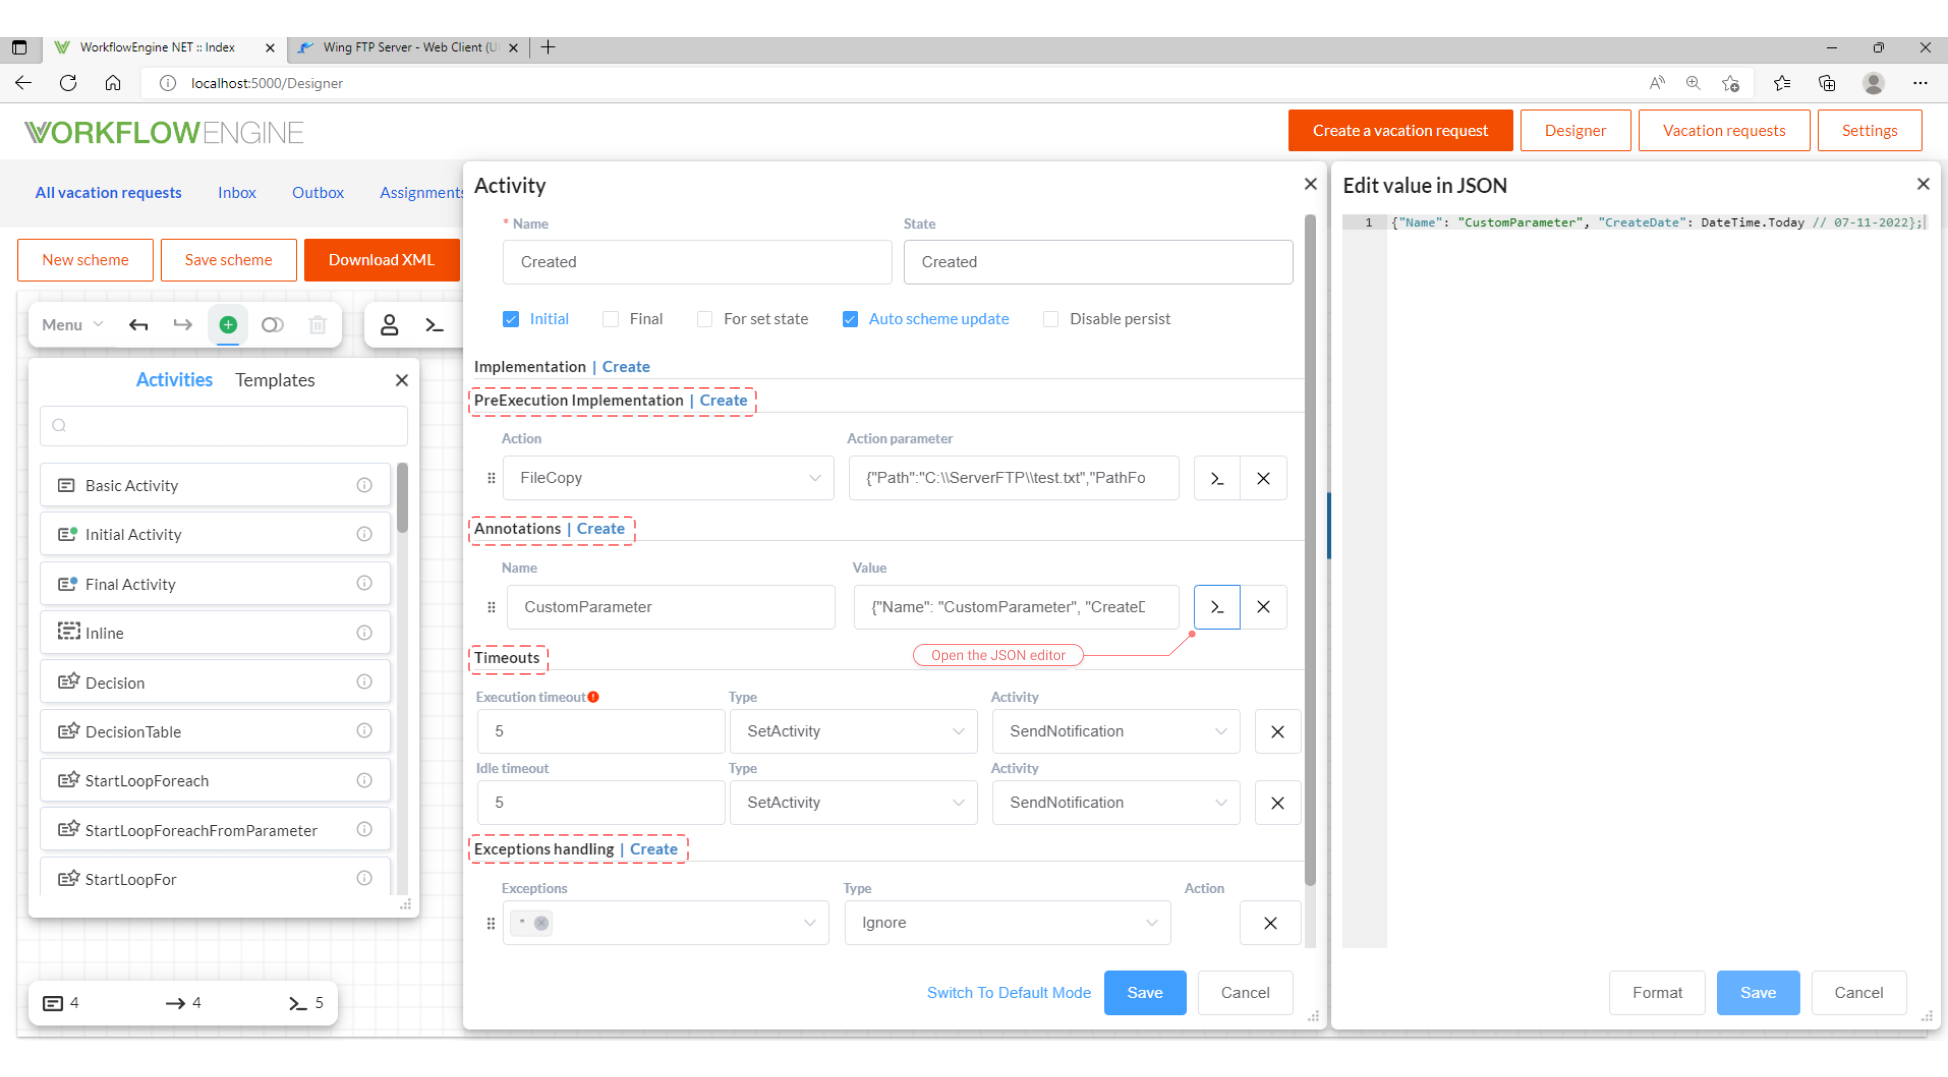This screenshot has height=1077, width=1948.
Task: Save the Activity dialog changes
Action: (1145, 993)
